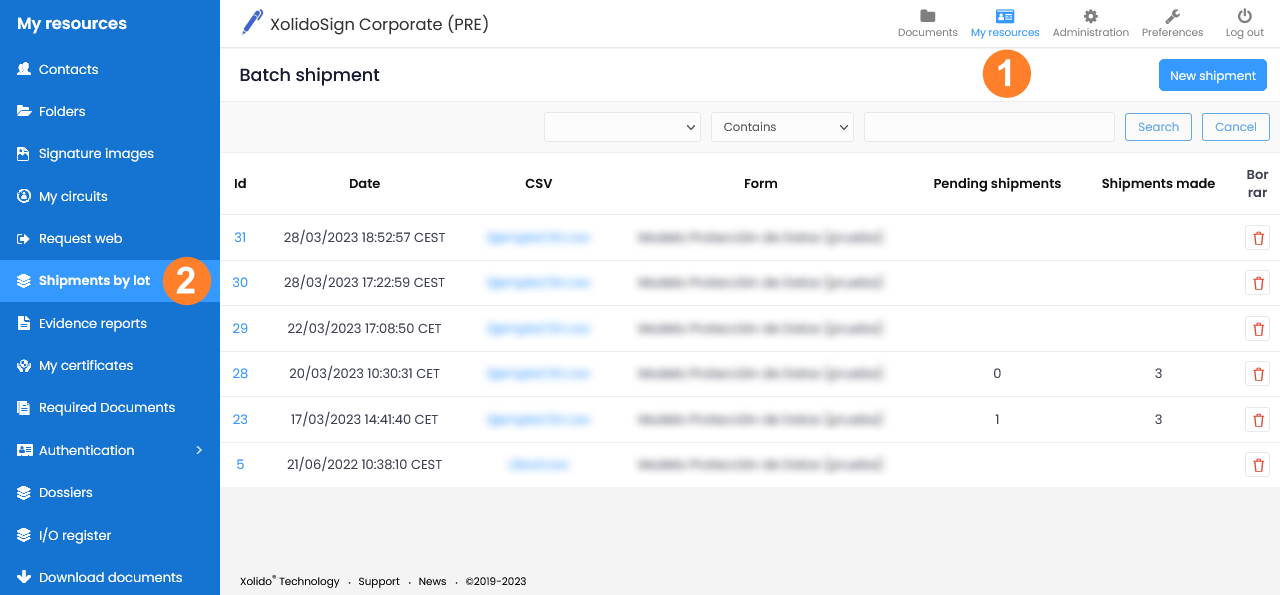
Task: Click pending shipments value 1 in row 23
Action: 997,419
